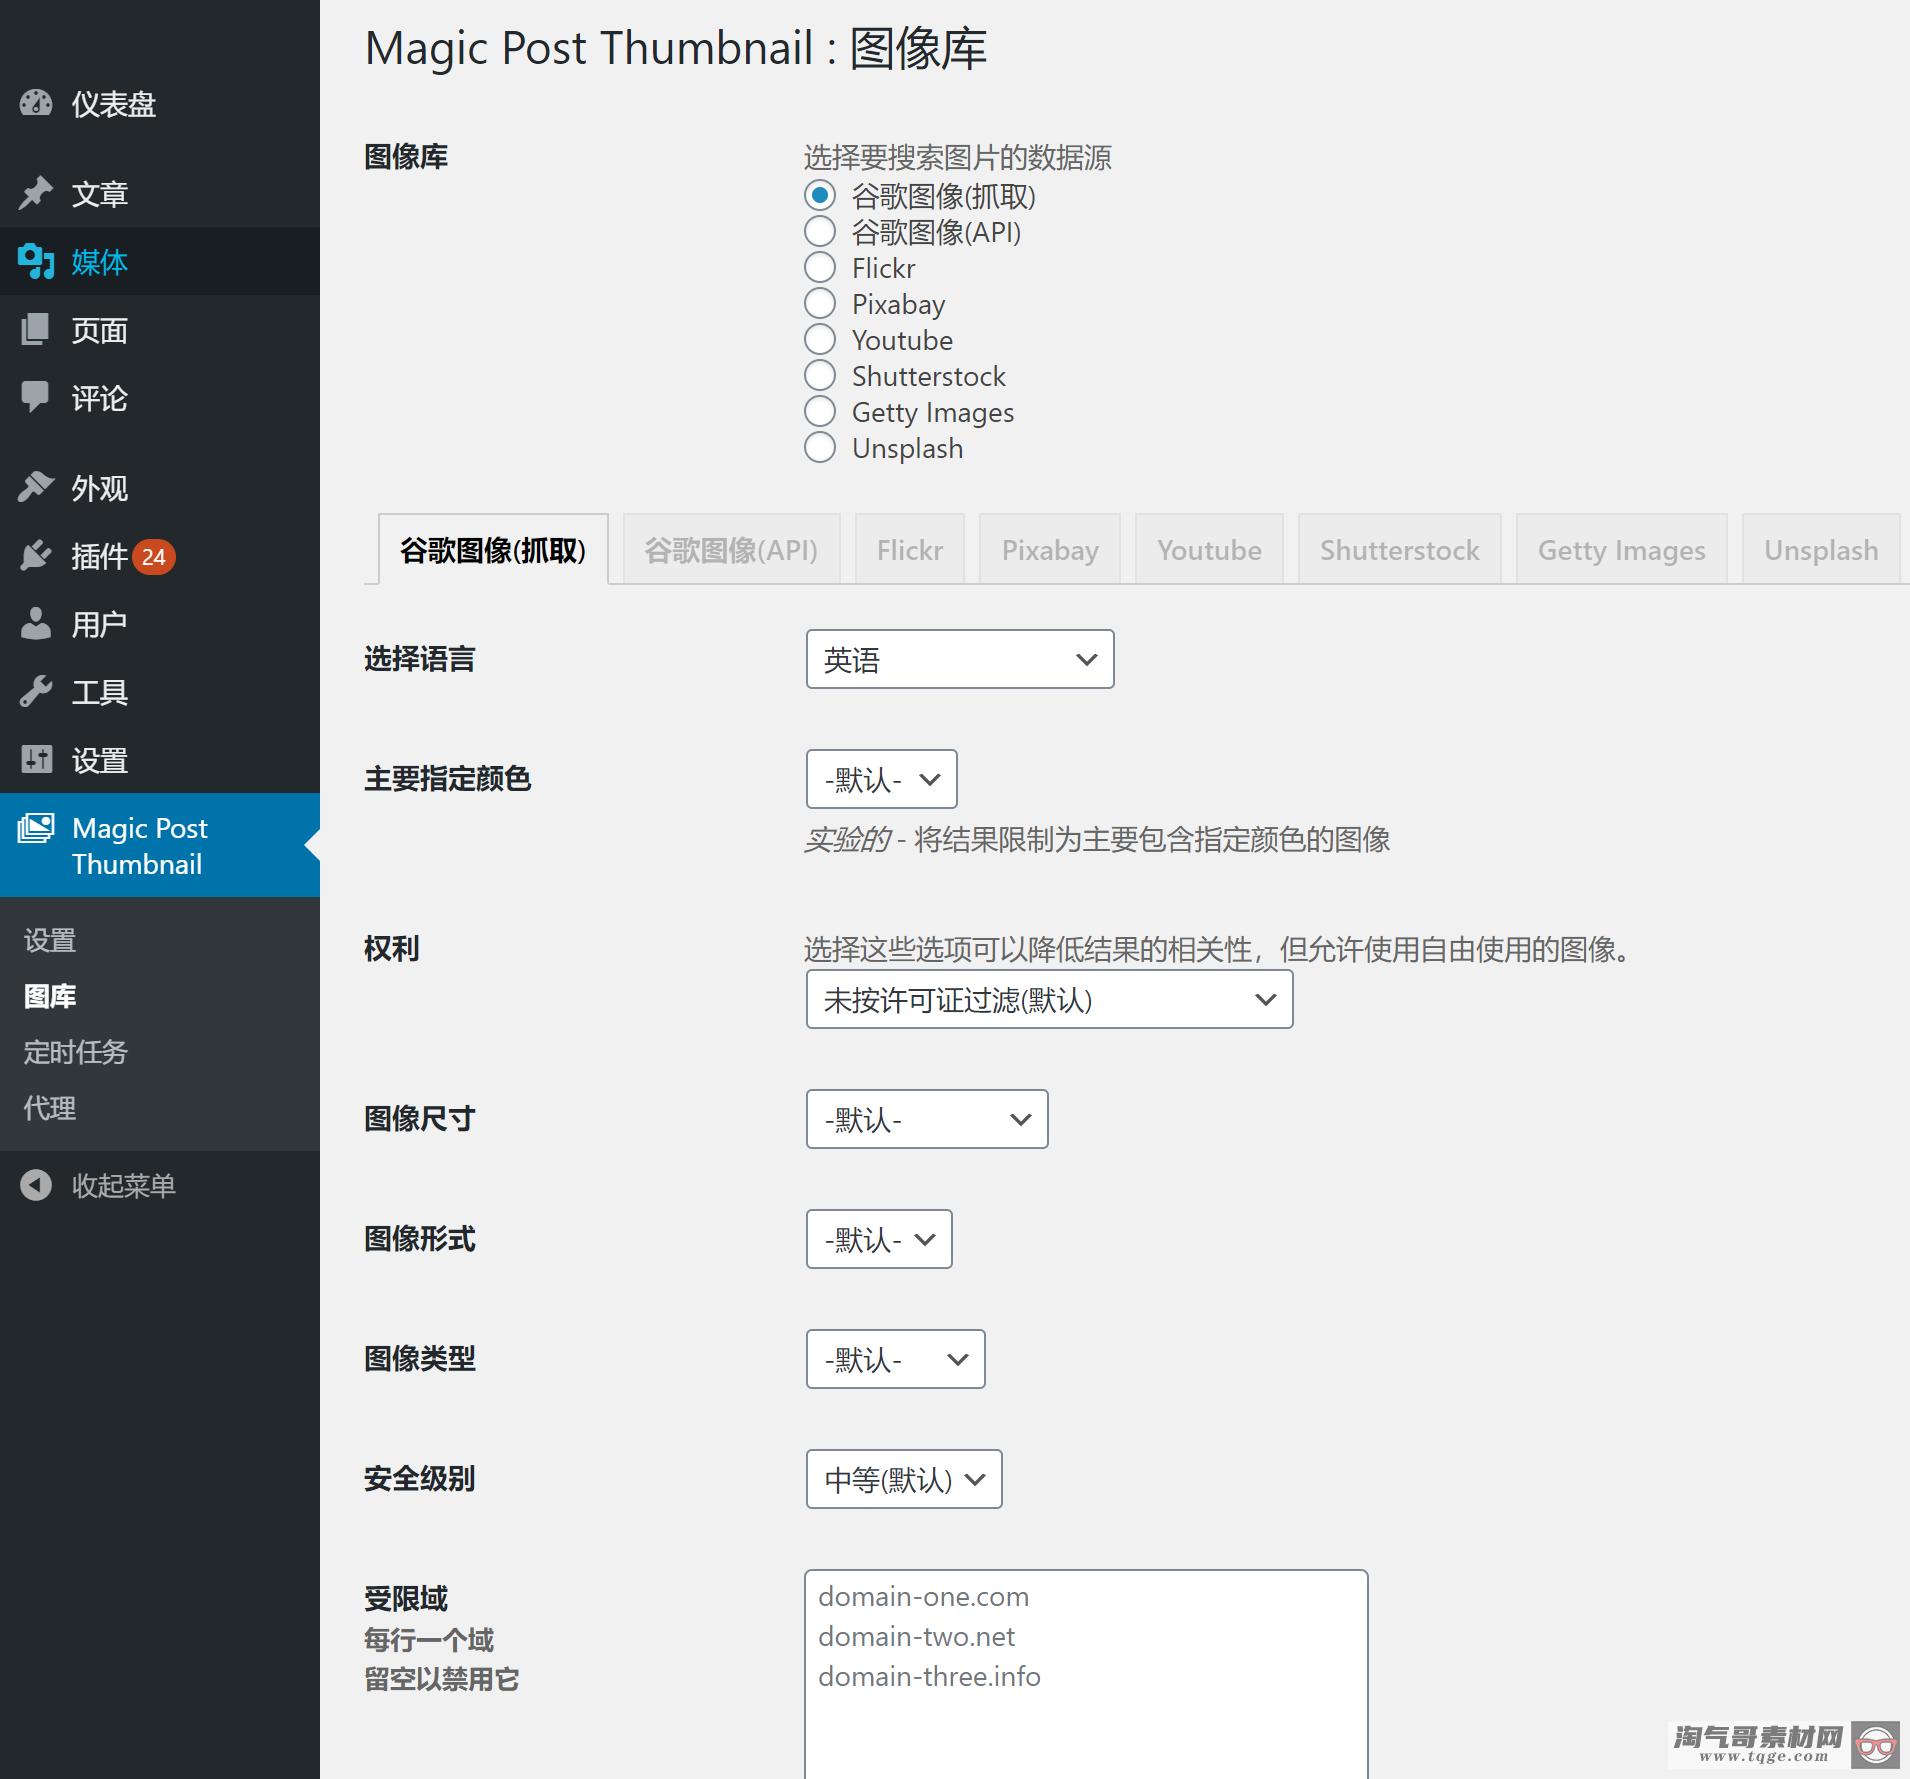Pick the Getty Images radio button
Viewport: 1910px width, 1779px height.
click(x=820, y=411)
